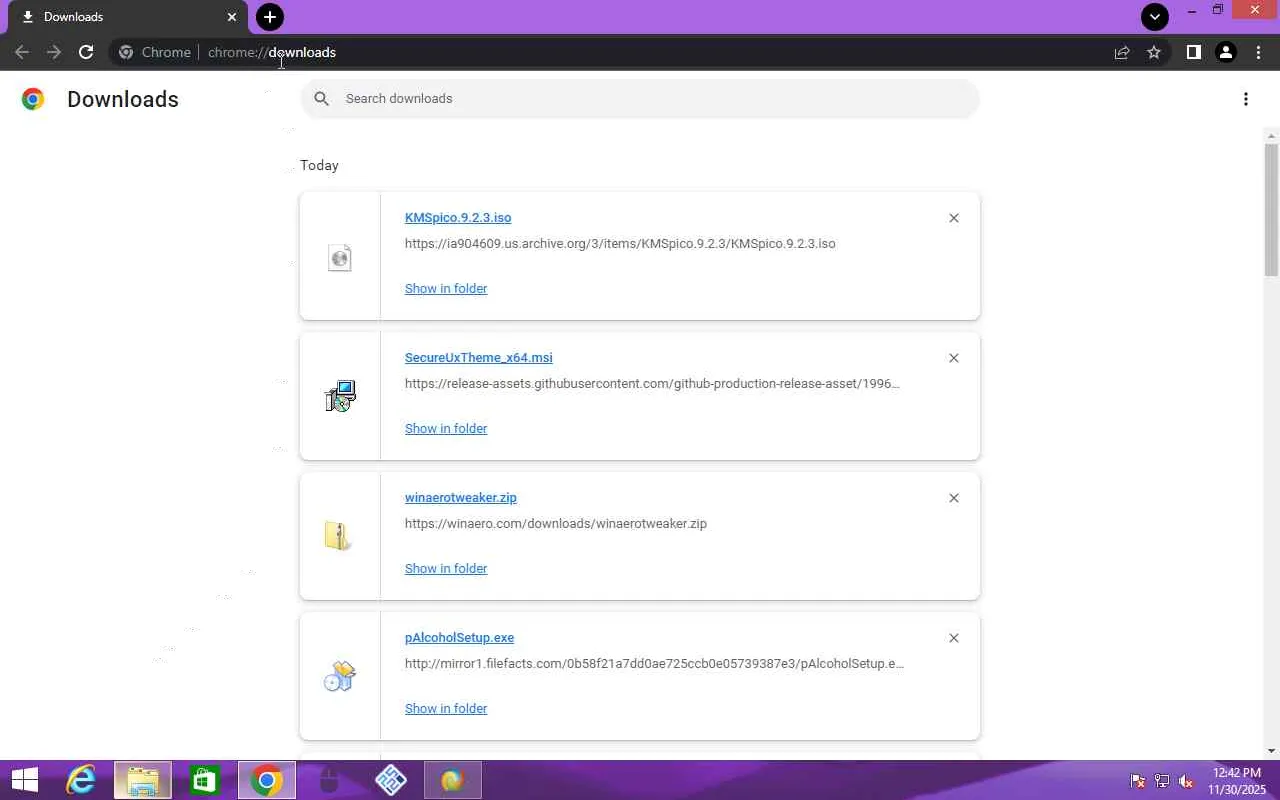Image resolution: width=1280 pixels, height=800 pixels.
Task: Minimize the Chrome window
Action: [x=1192, y=11]
